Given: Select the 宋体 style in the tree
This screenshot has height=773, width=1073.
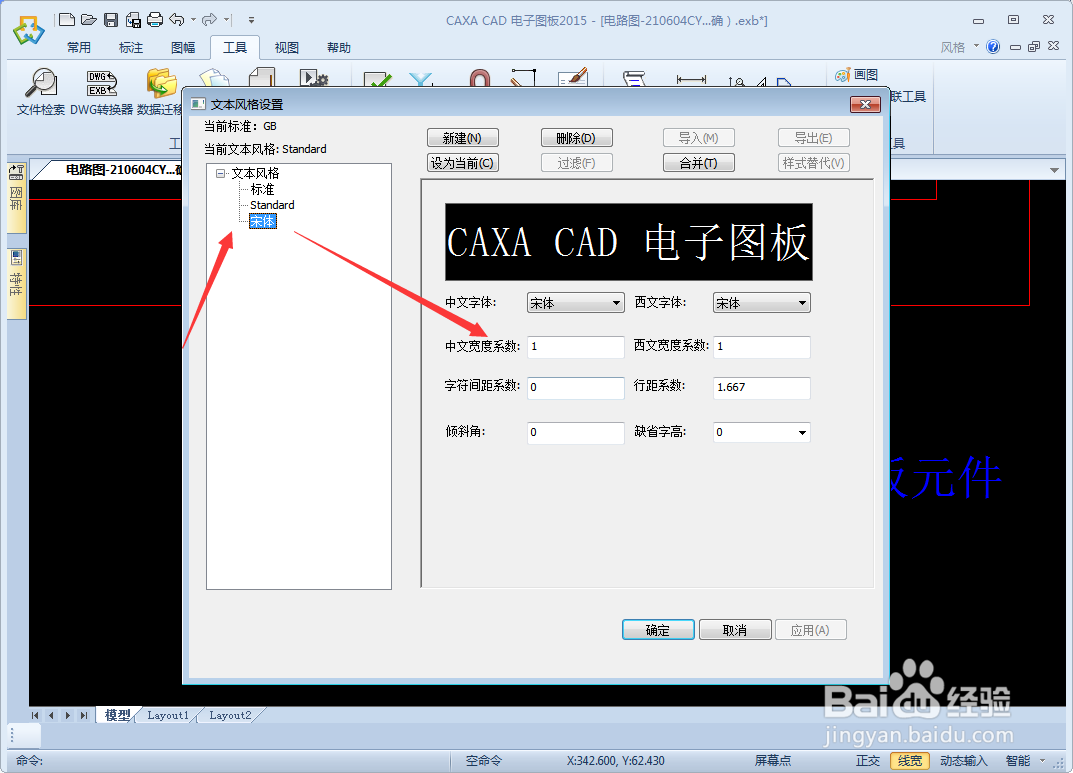Looking at the screenshot, I should [x=263, y=222].
